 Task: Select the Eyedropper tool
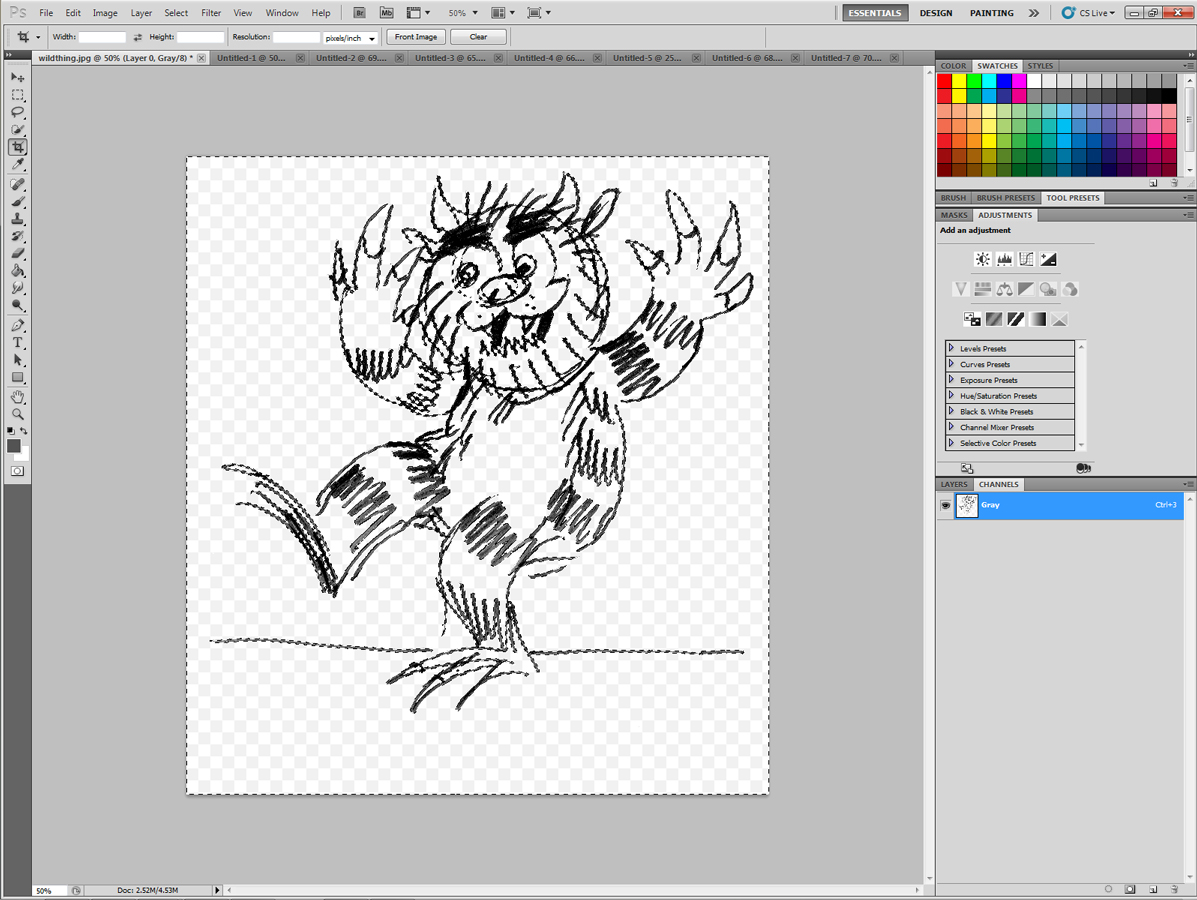(18, 164)
